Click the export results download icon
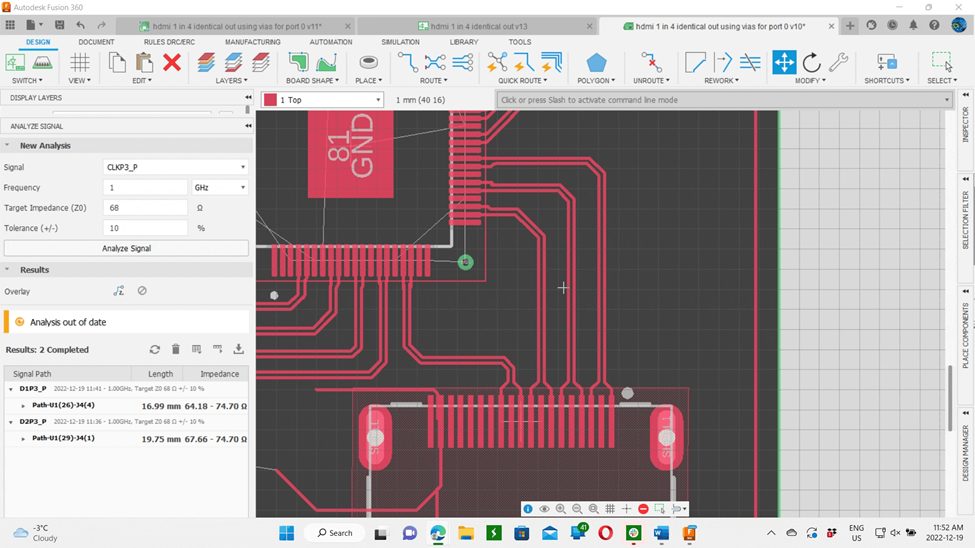Screen dimensions: 975x548 point(239,349)
